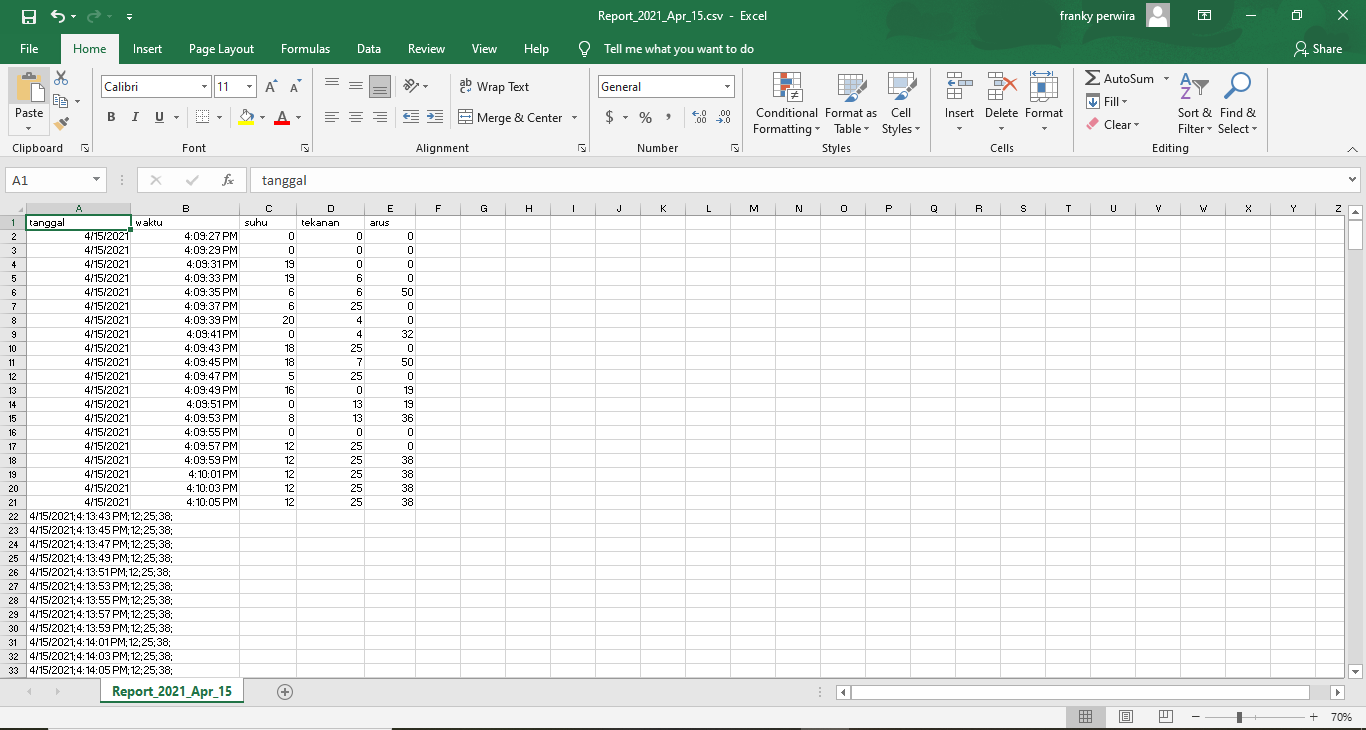Viewport: 1366px width, 730px height.
Task: Click the Sort & Filter button
Action: [1194, 105]
